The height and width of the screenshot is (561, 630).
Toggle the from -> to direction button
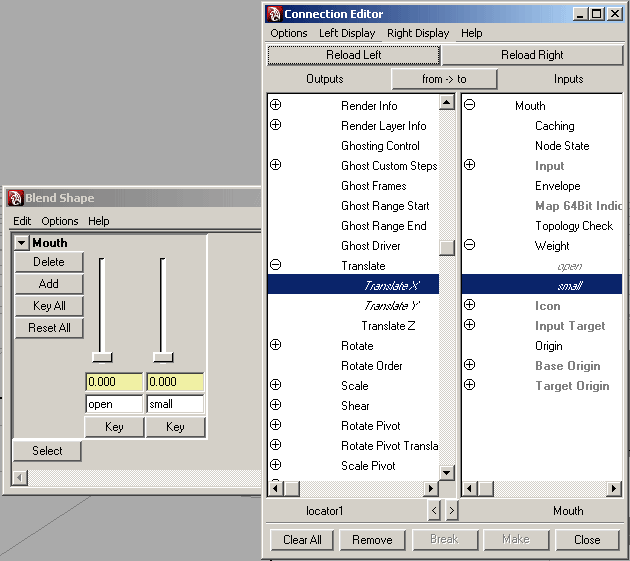click(x=444, y=79)
